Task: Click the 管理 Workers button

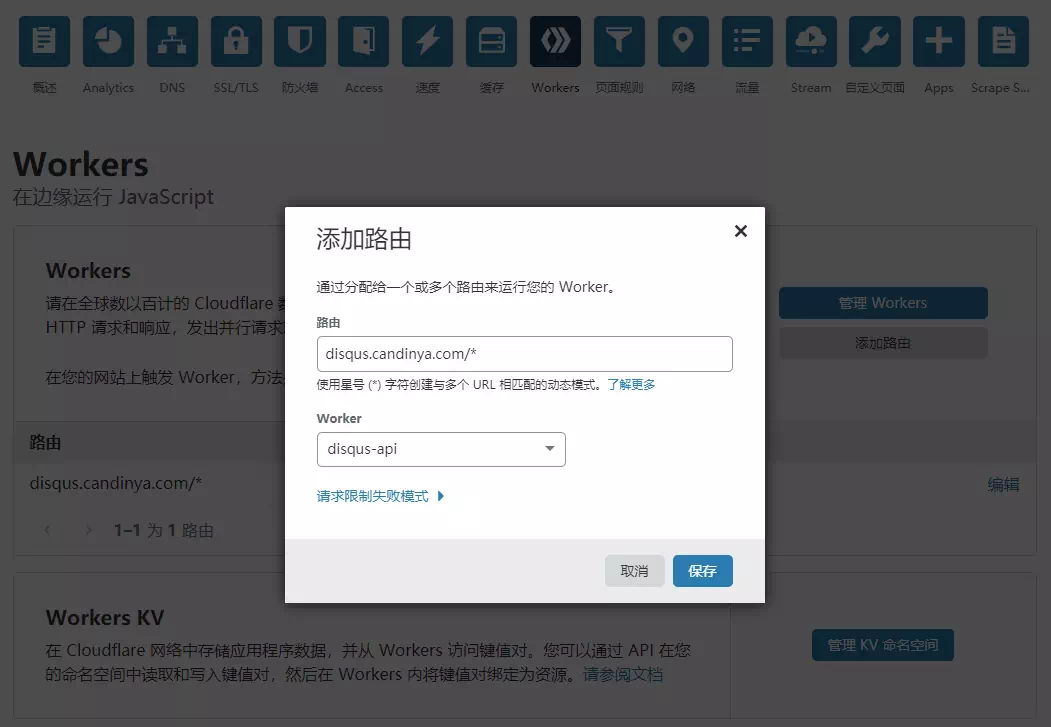Action: [x=883, y=303]
